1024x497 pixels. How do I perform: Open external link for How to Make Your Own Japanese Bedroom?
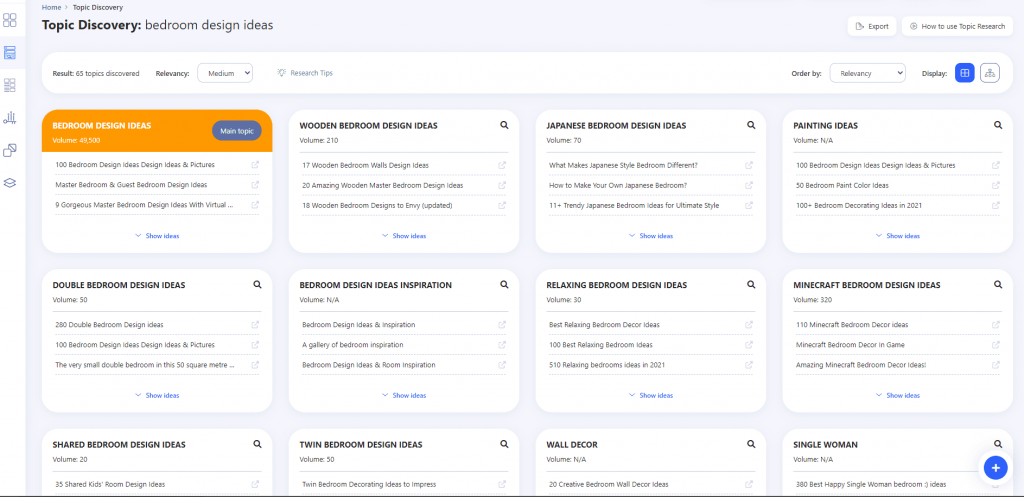click(x=749, y=185)
